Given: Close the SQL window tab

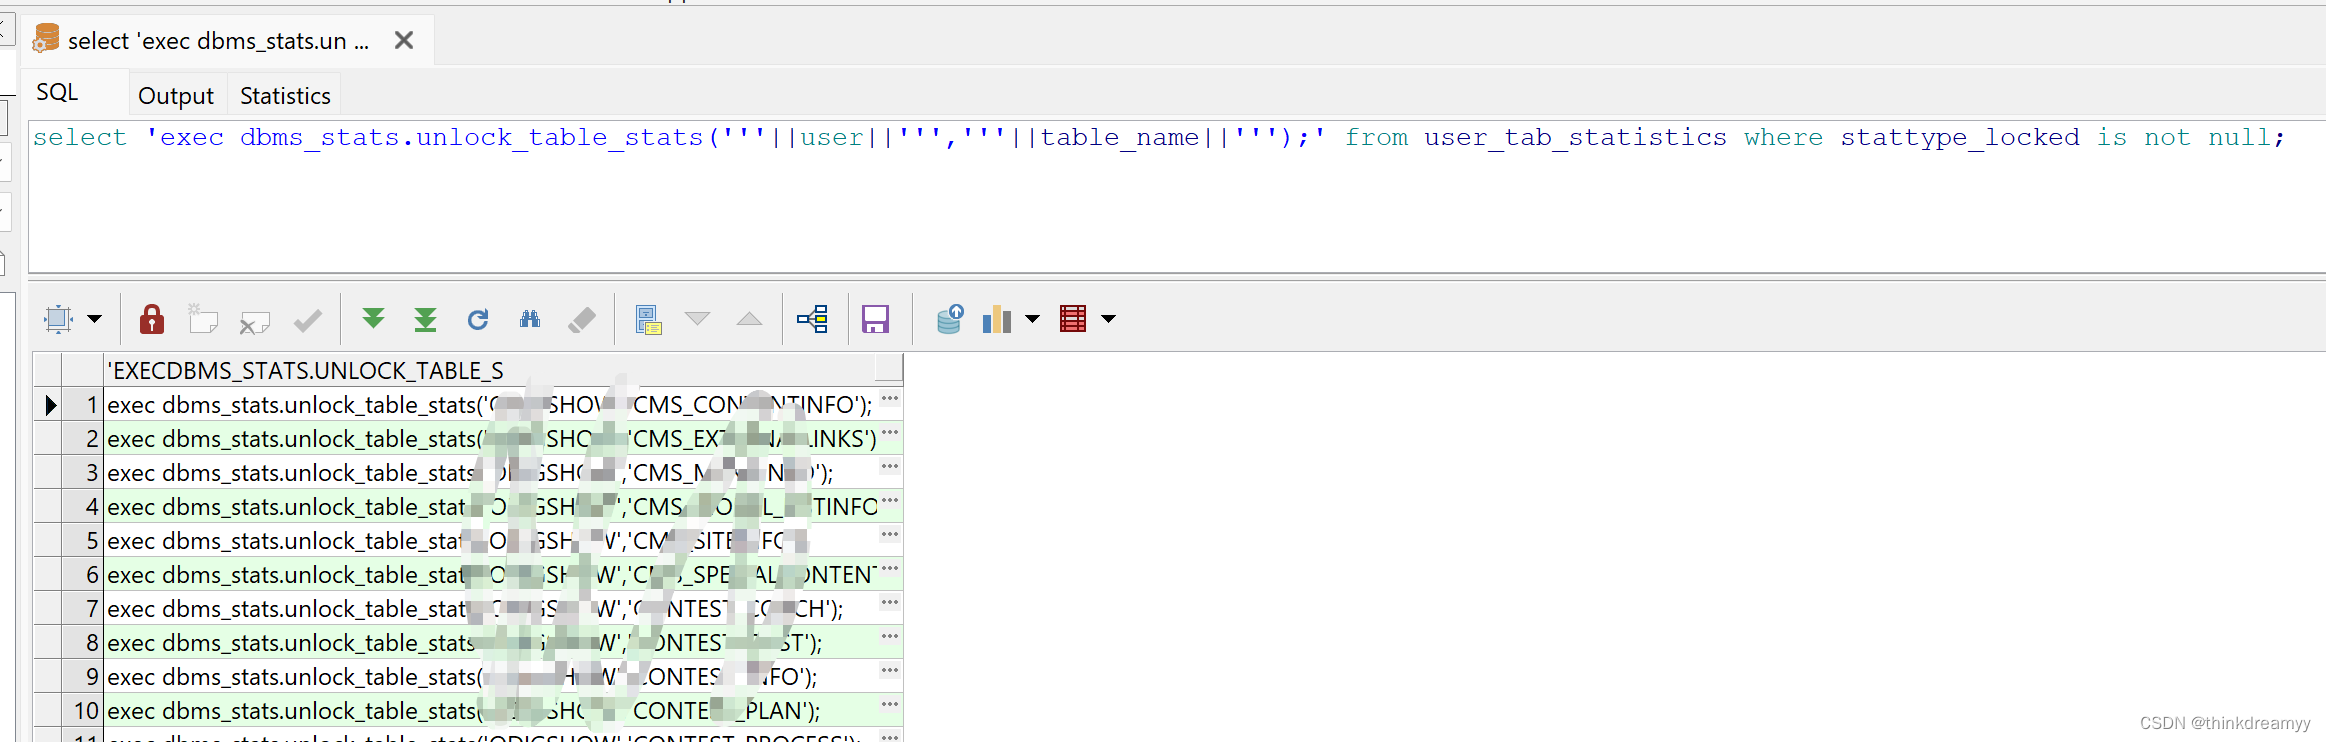Looking at the screenshot, I should point(404,40).
